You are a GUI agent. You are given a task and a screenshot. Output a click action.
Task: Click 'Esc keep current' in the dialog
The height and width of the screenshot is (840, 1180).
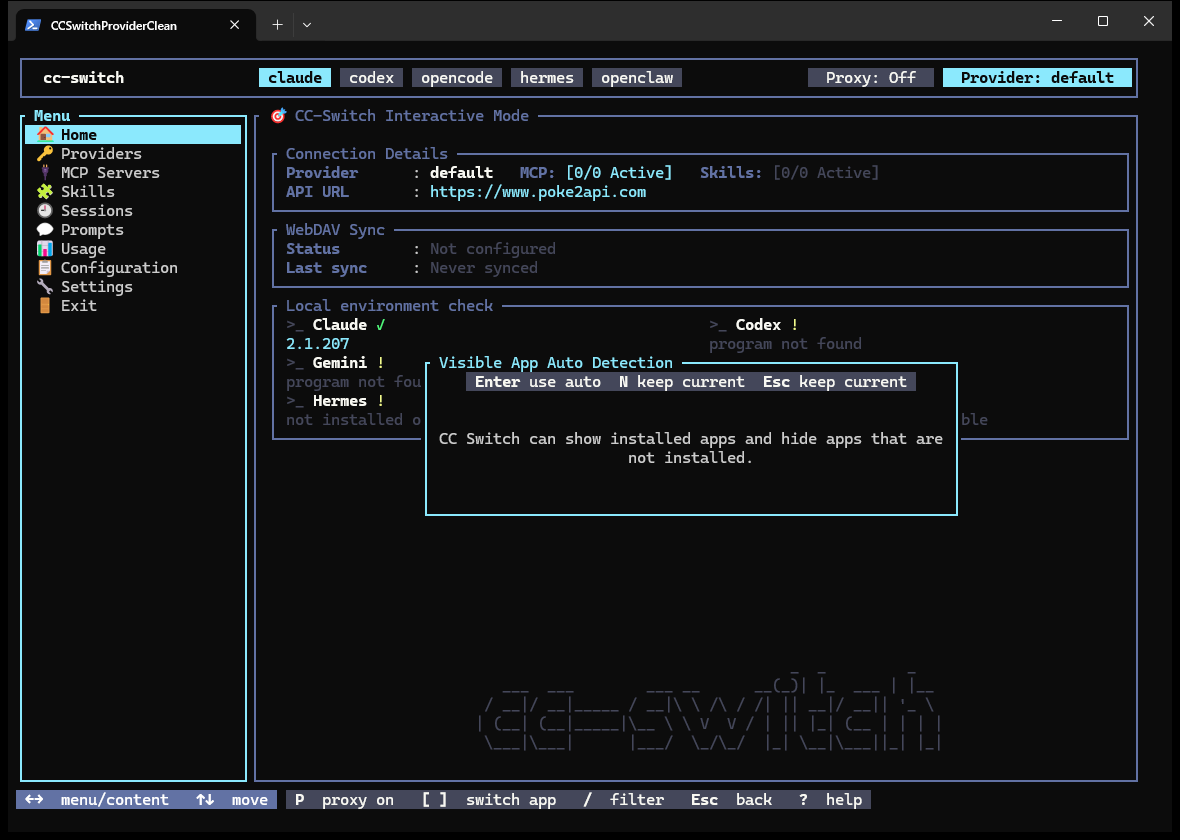[x=835, y=382]
